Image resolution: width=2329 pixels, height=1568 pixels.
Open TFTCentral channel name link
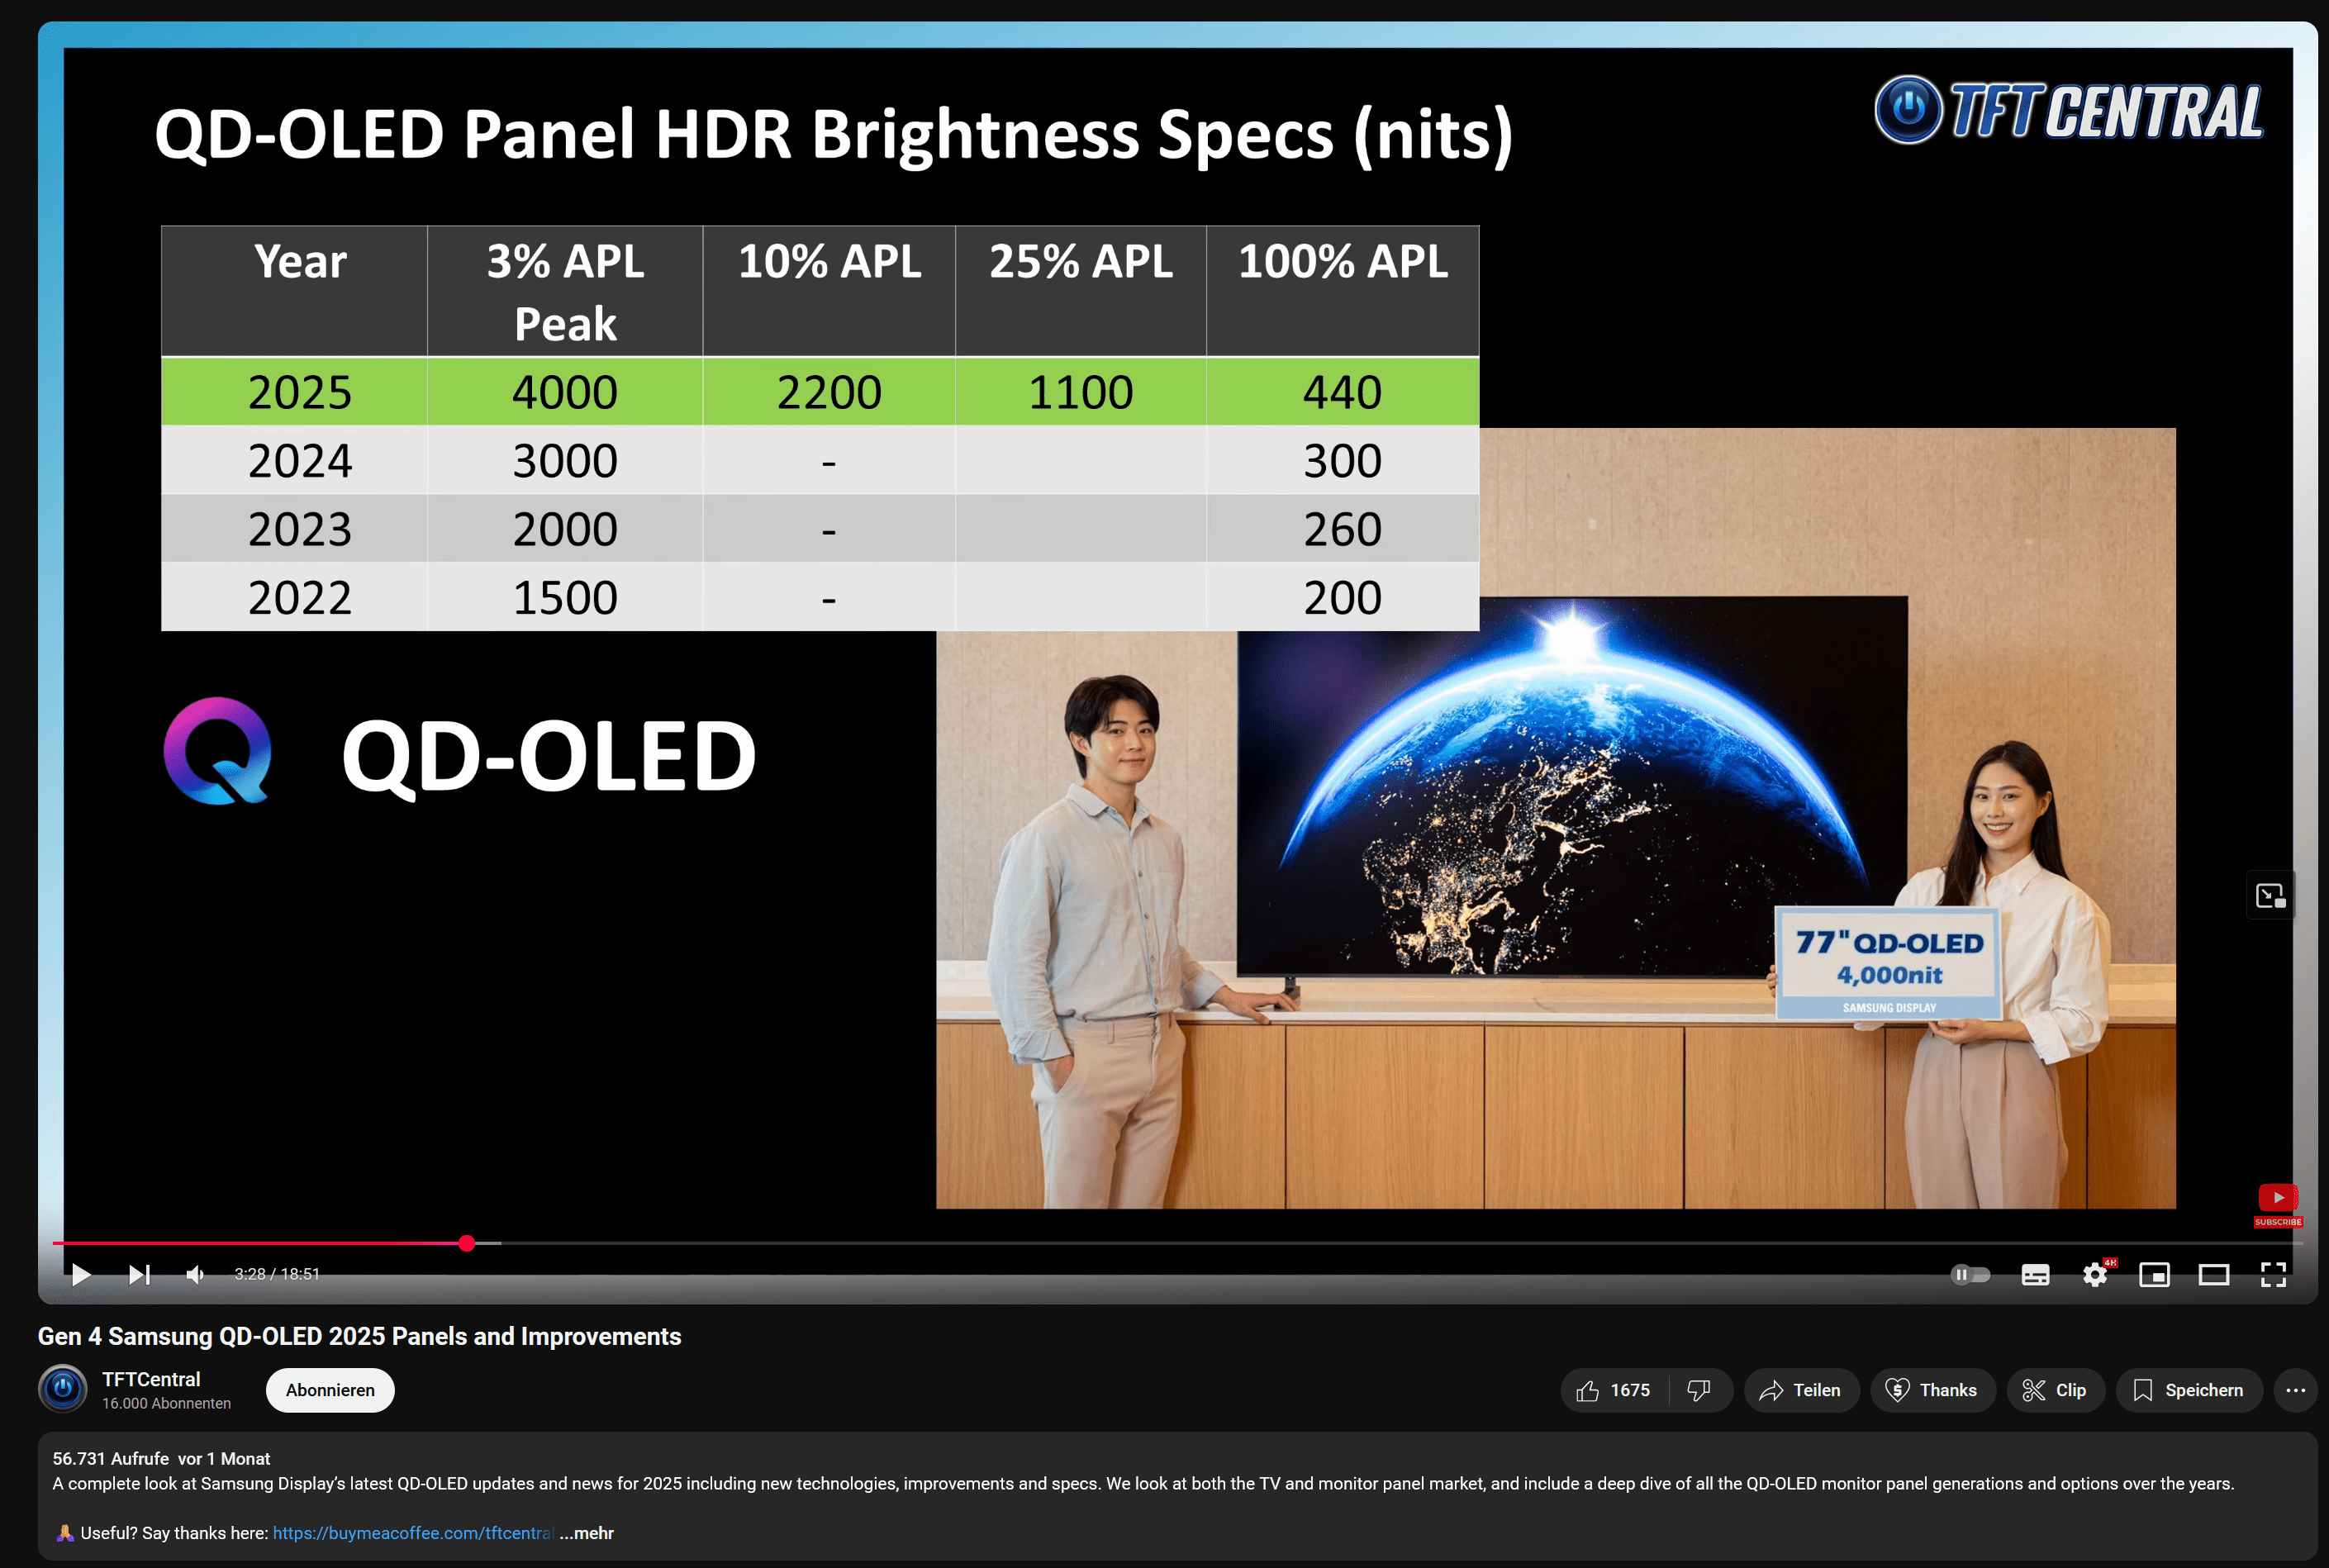pos(151,1379)
